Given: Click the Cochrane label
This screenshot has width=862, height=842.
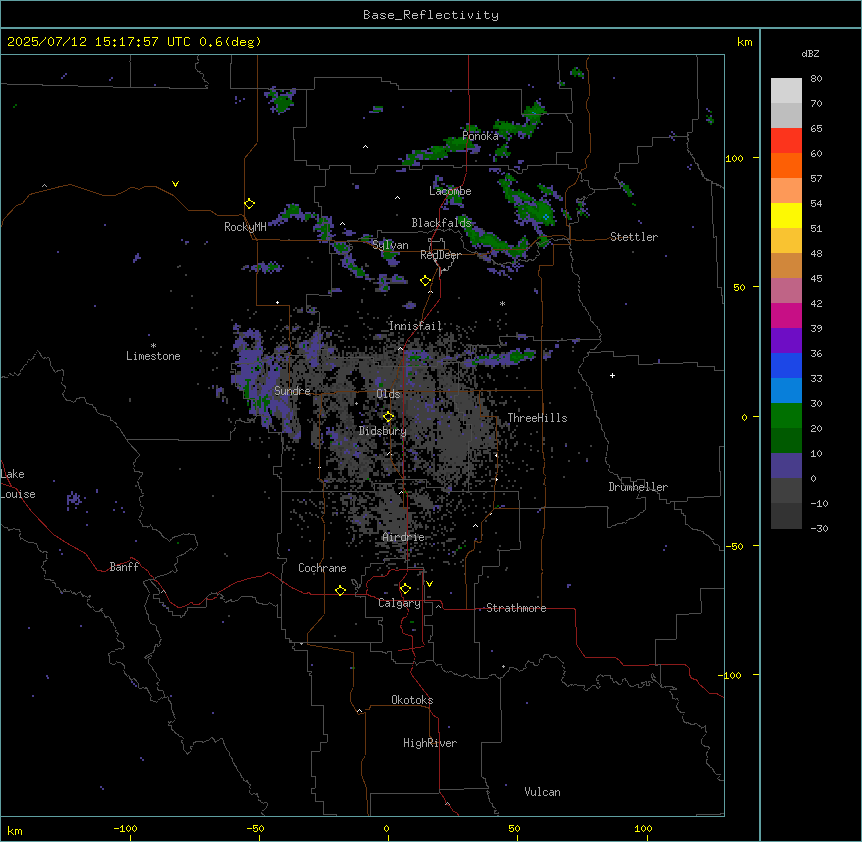Looking at the screenshot, I should point(322,568).
